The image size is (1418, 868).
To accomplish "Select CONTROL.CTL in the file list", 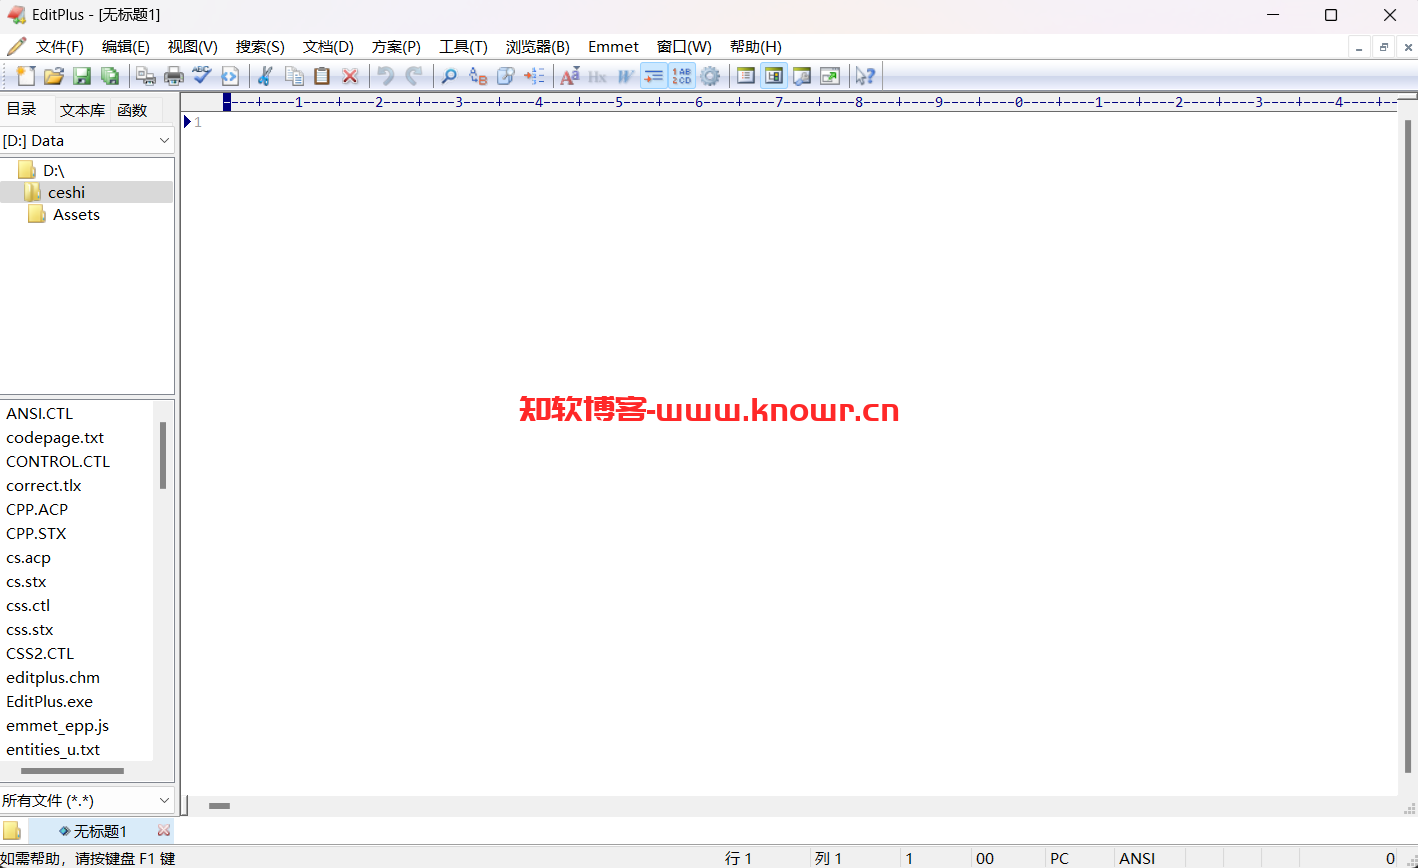I will (x=58, y=462).
